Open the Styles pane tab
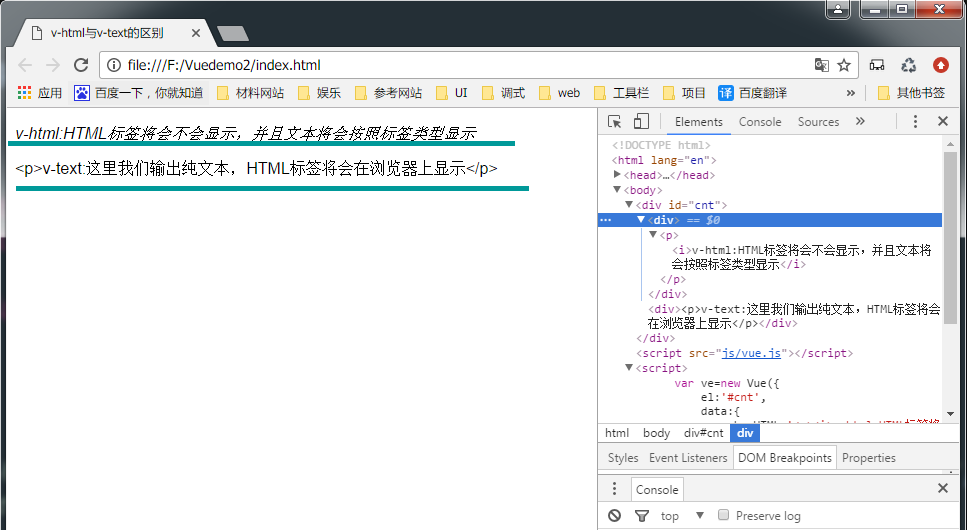This screenshot has width=967, height=530. click(x=623, y=458)
